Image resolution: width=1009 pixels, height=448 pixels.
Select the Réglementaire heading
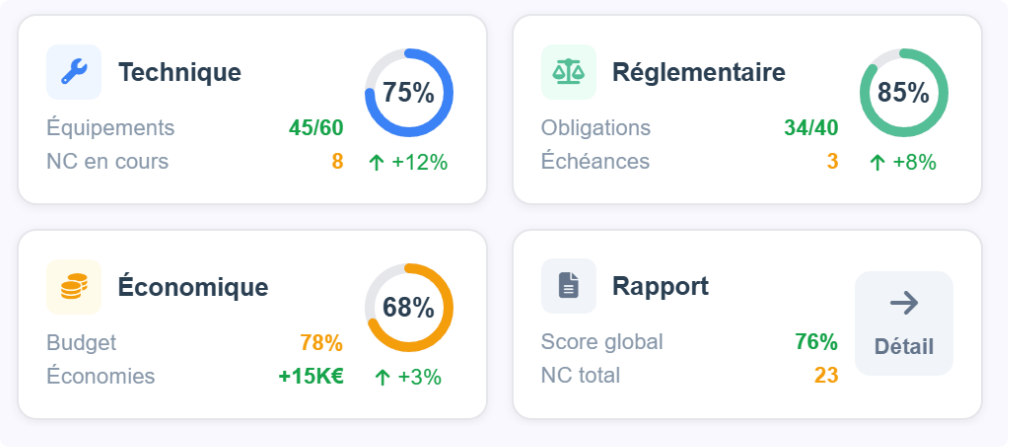pos(698,72)
